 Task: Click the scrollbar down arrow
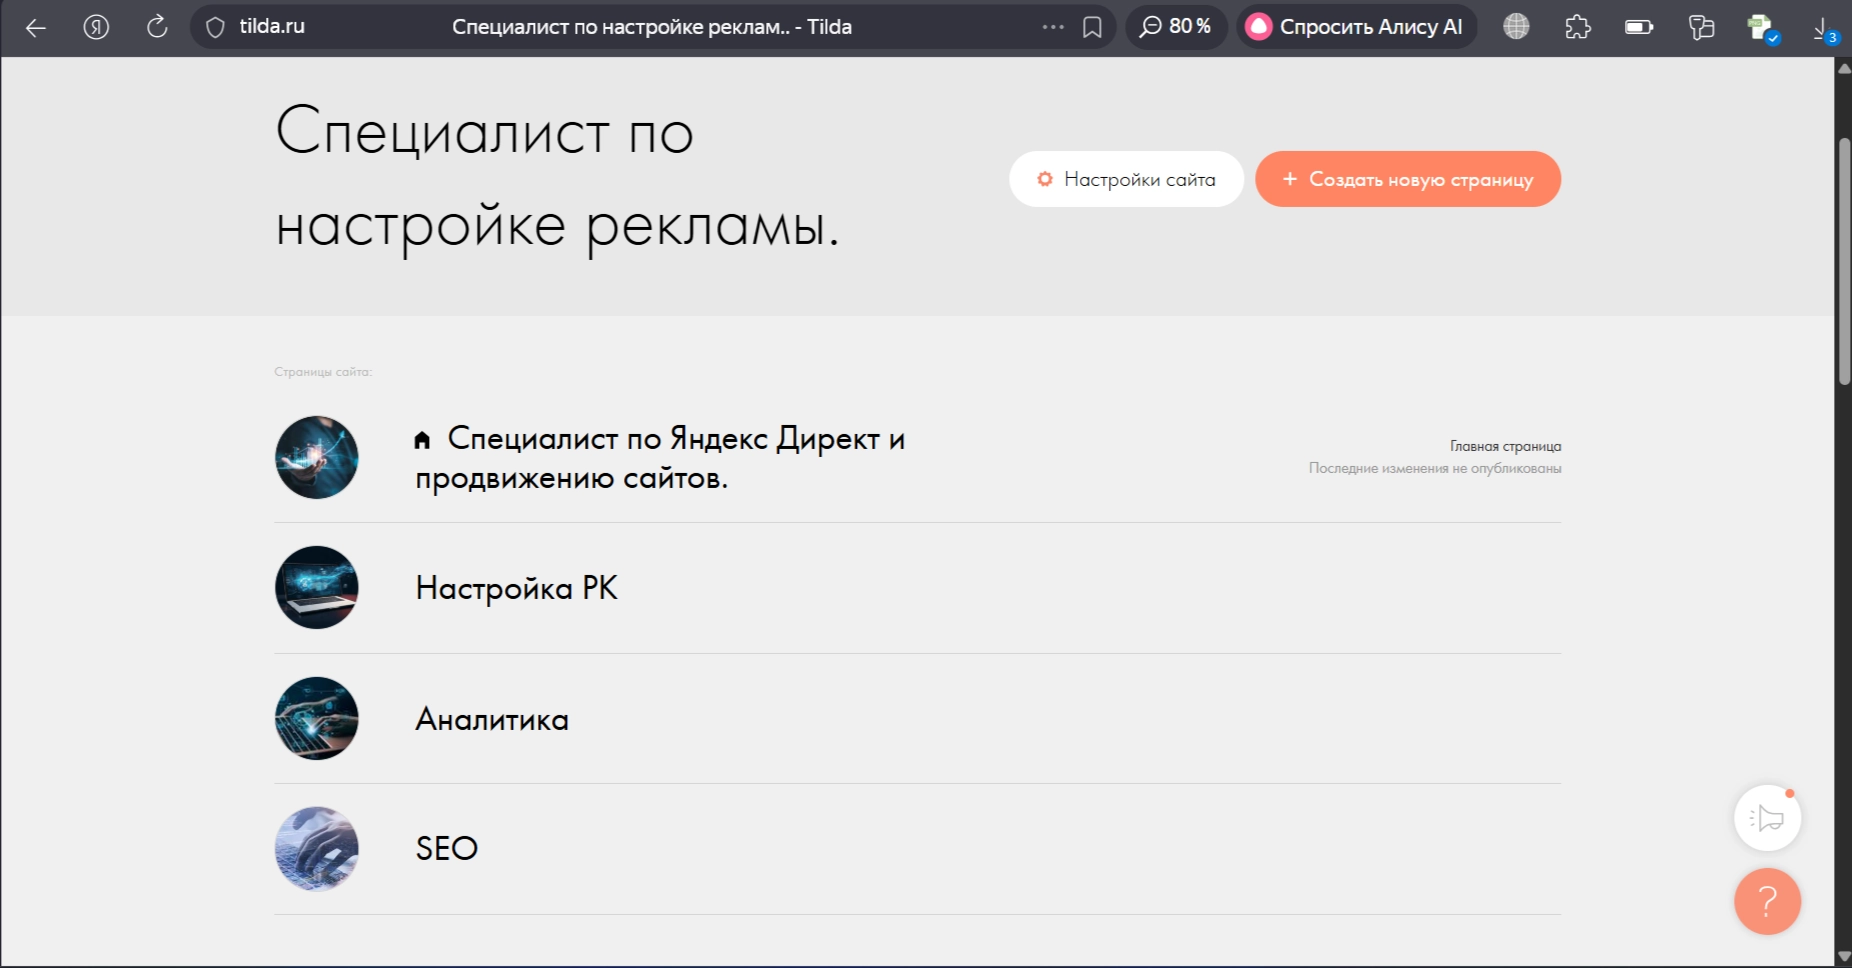(x=1844, y=957)
